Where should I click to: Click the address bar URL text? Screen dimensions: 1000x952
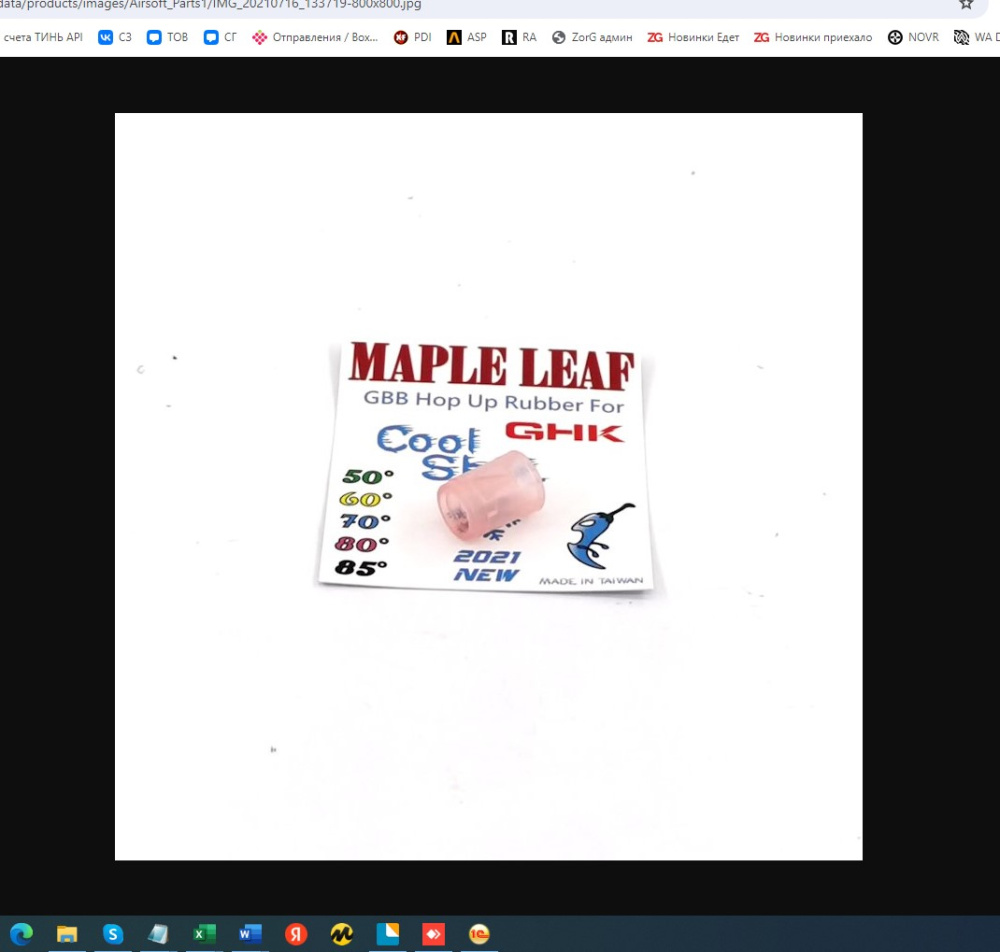(210, 4)
